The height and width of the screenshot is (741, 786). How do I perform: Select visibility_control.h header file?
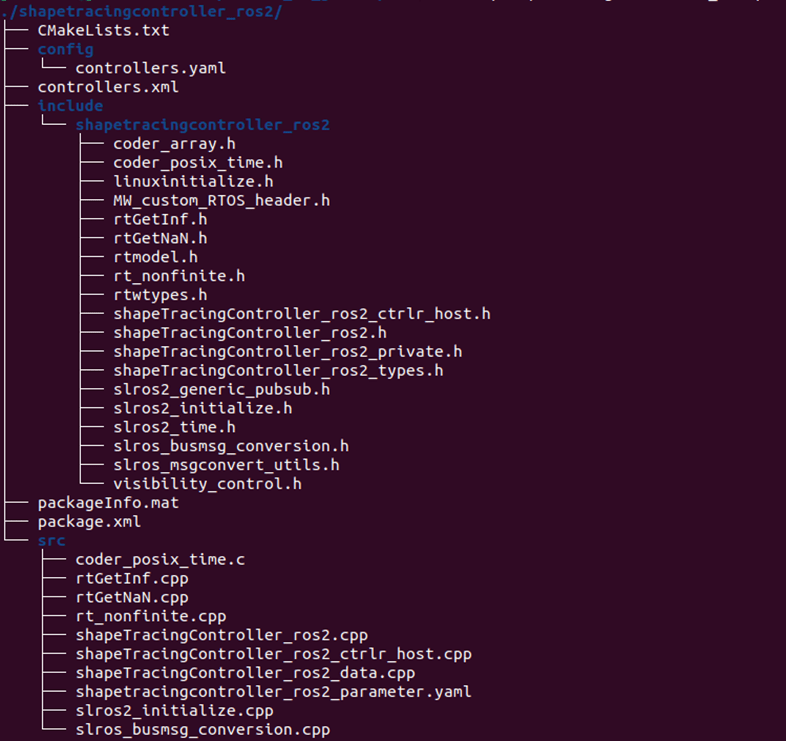coord(207,484)
